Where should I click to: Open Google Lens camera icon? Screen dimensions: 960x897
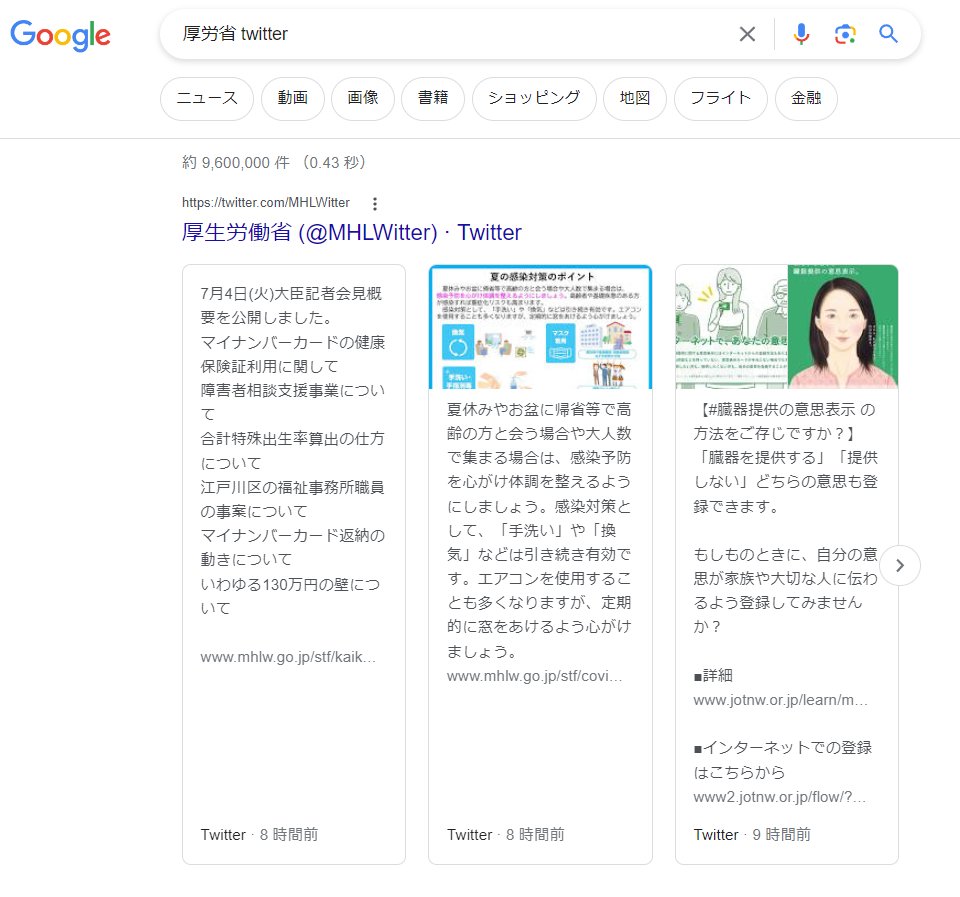[x=844, y=33]
